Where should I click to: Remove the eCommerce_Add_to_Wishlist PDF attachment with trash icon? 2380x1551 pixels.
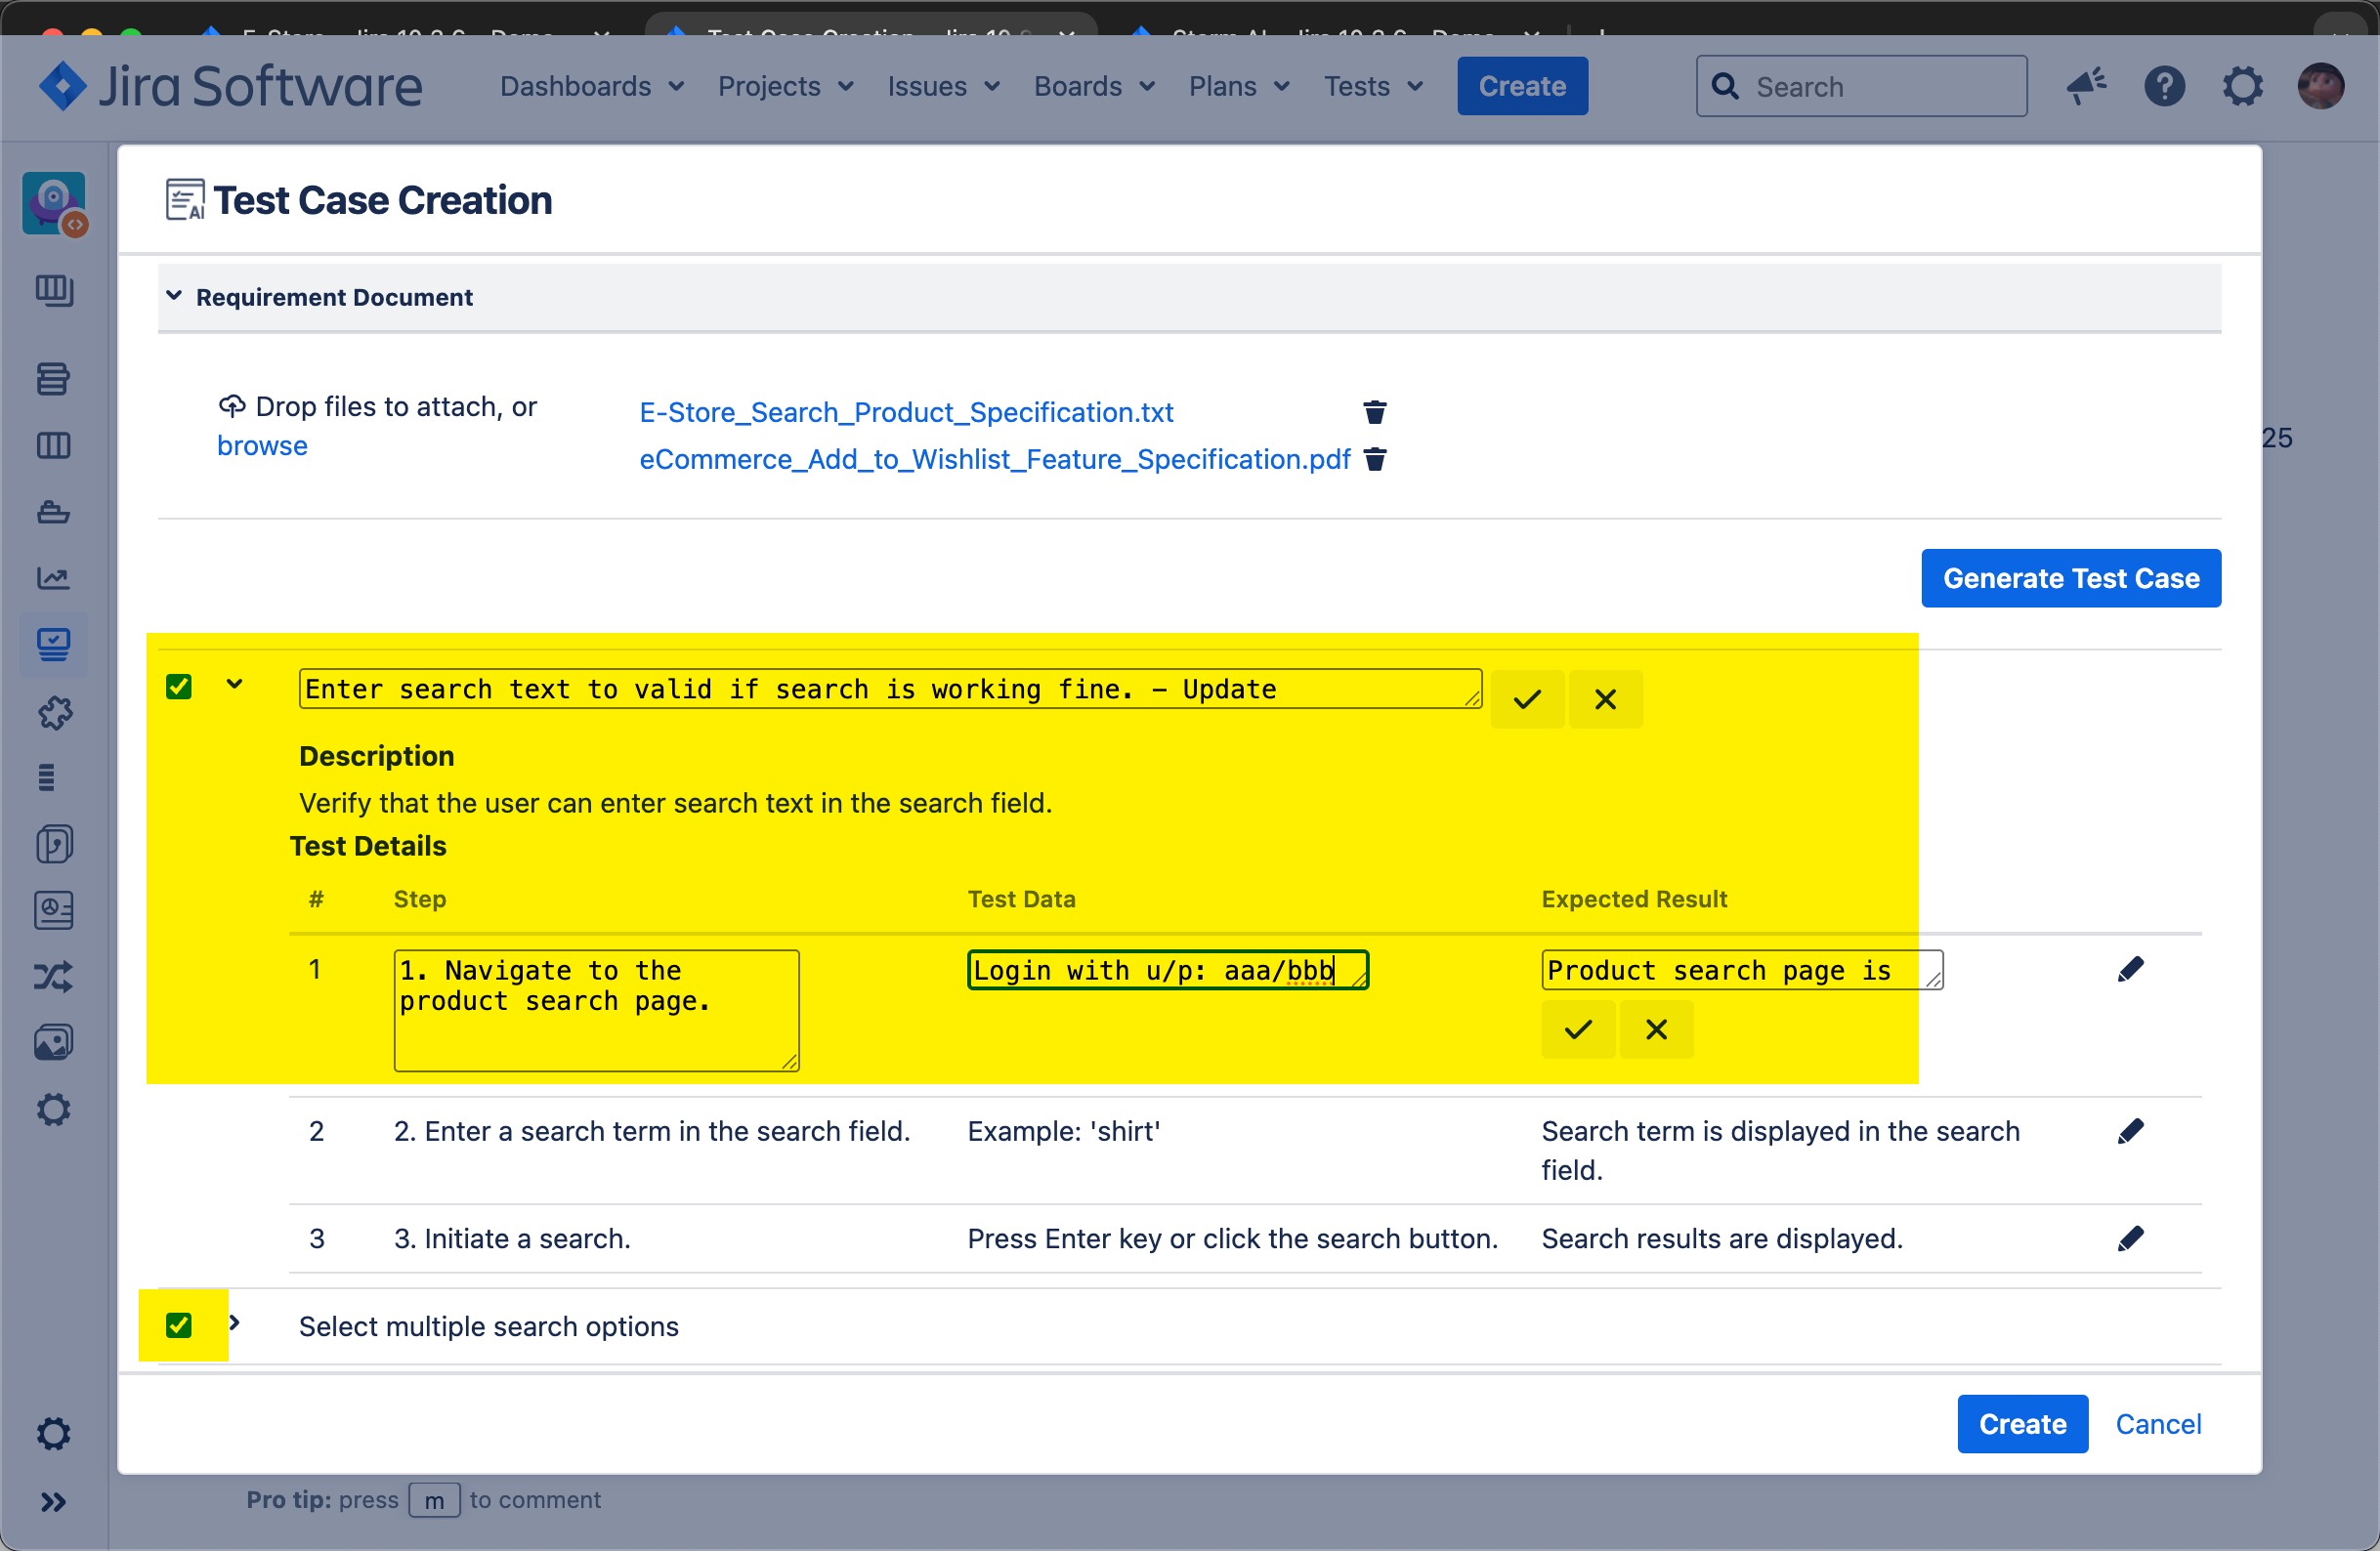(x=1375, y=459)
